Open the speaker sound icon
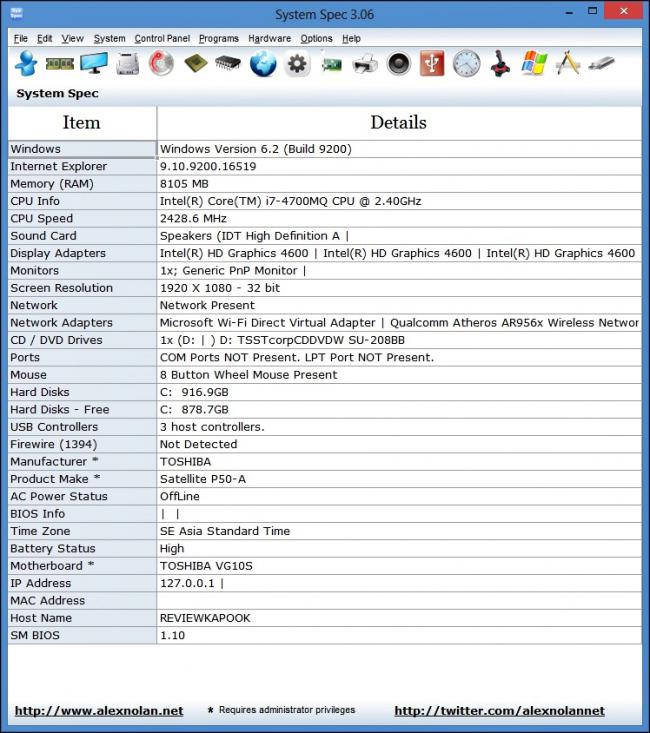This screenshot has width=650, height=733. (399, 64)
